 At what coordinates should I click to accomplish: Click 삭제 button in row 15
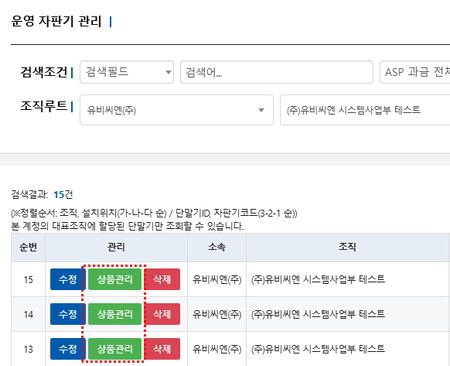pos(162,279)
